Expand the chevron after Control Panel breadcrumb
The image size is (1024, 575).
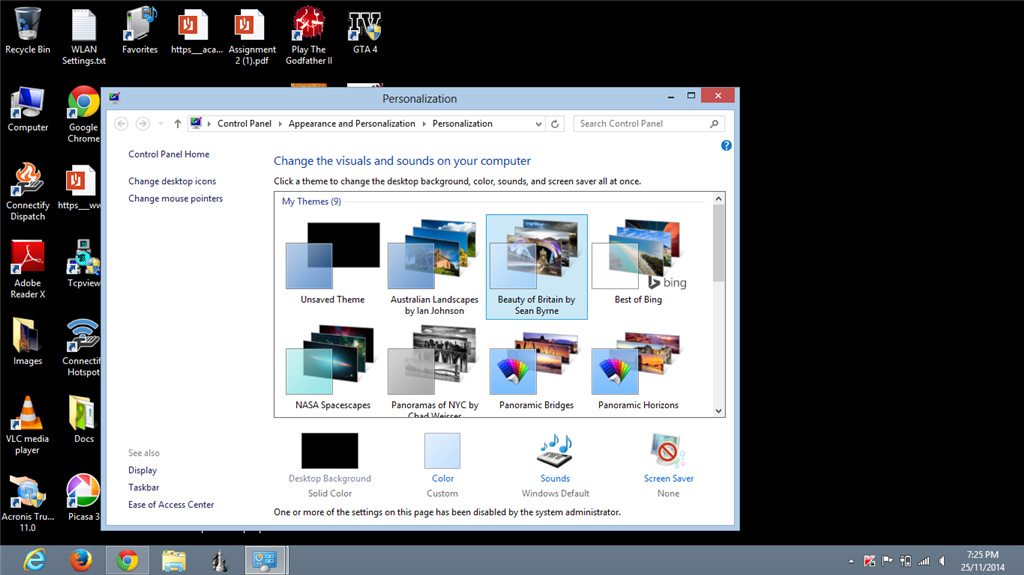tap(280, 123)
